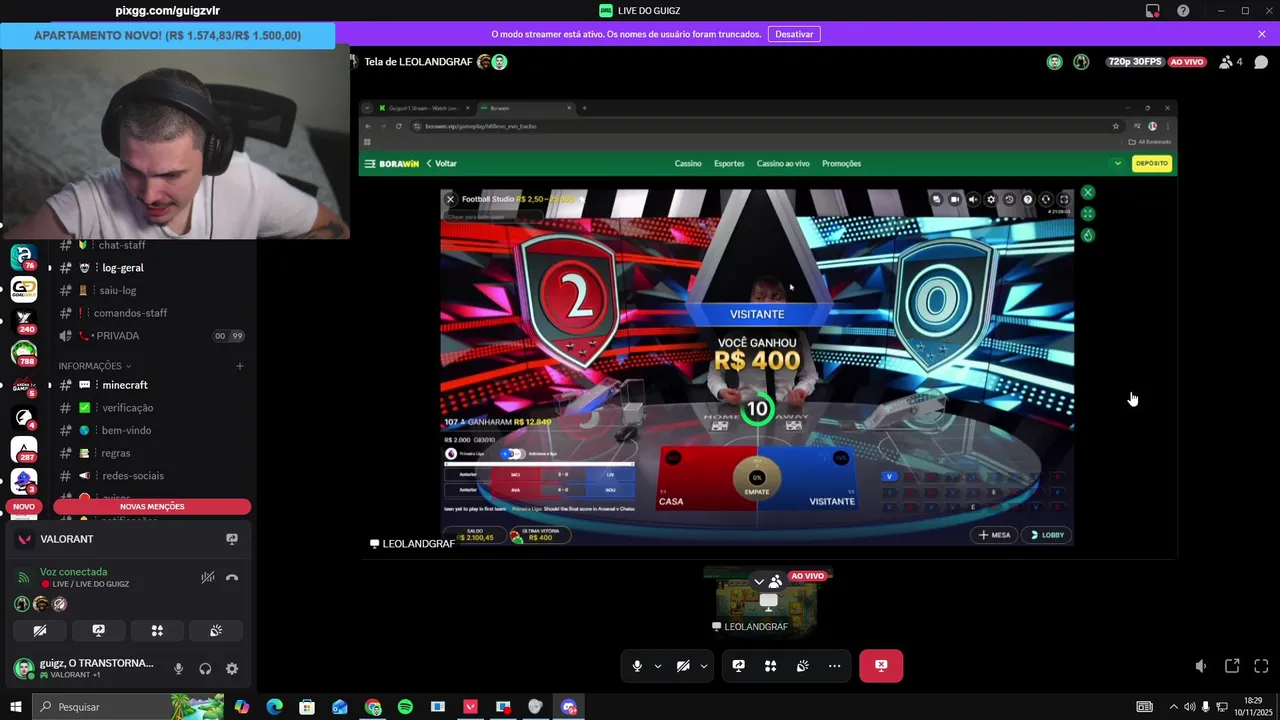Jump to NOVAS MENÇÕES
Viewport: 1280px width, 720px height.
[x=152, y=507]
